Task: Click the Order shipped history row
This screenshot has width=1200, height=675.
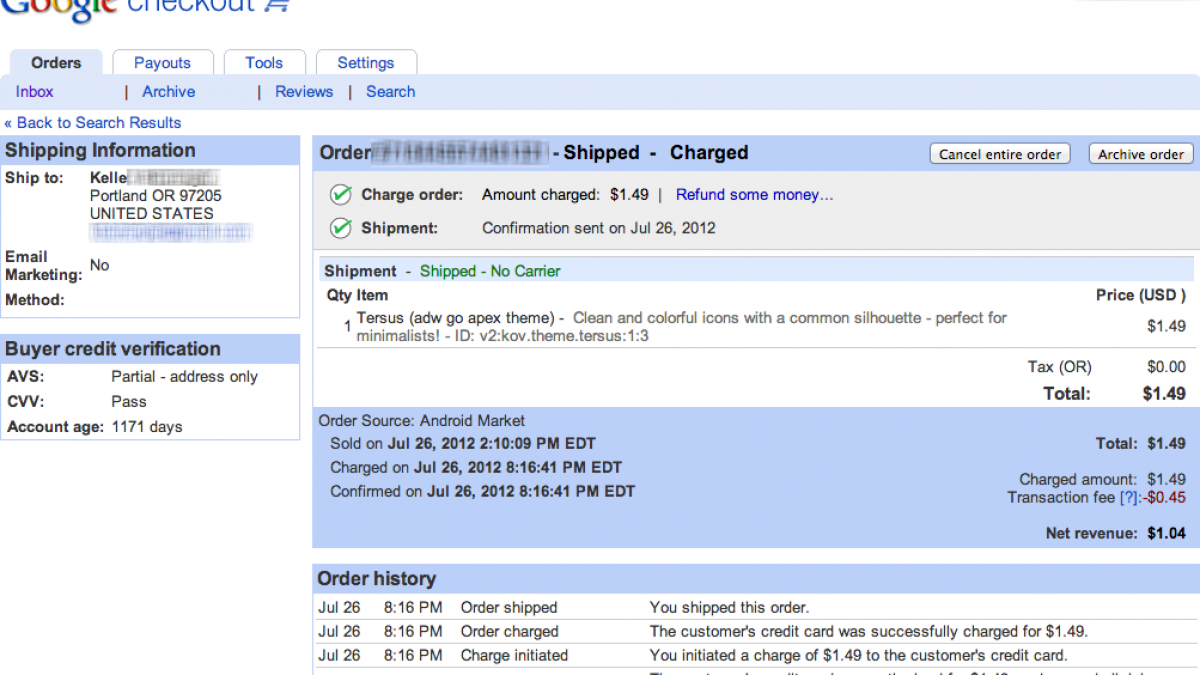Action: click(x=509, y=608)
